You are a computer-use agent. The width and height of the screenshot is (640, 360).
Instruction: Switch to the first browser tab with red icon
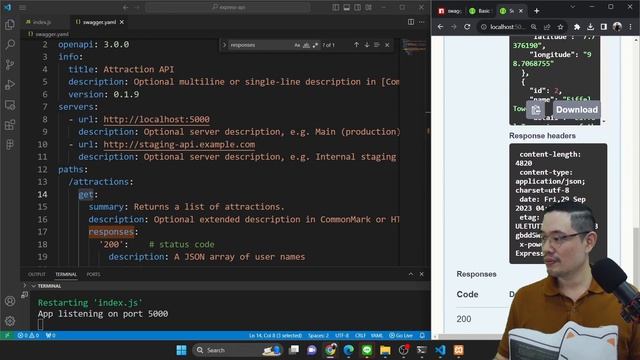click(450, 11)
